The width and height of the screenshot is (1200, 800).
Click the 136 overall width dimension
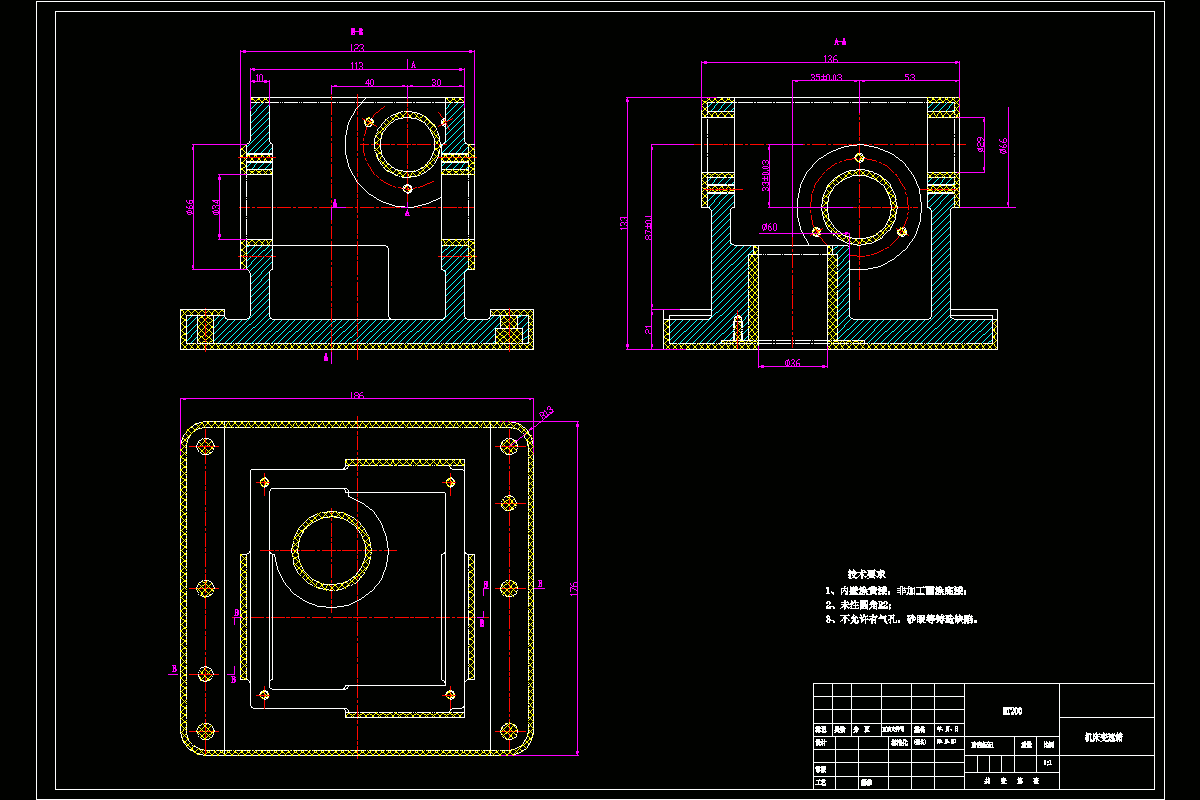tap(830, 59)
